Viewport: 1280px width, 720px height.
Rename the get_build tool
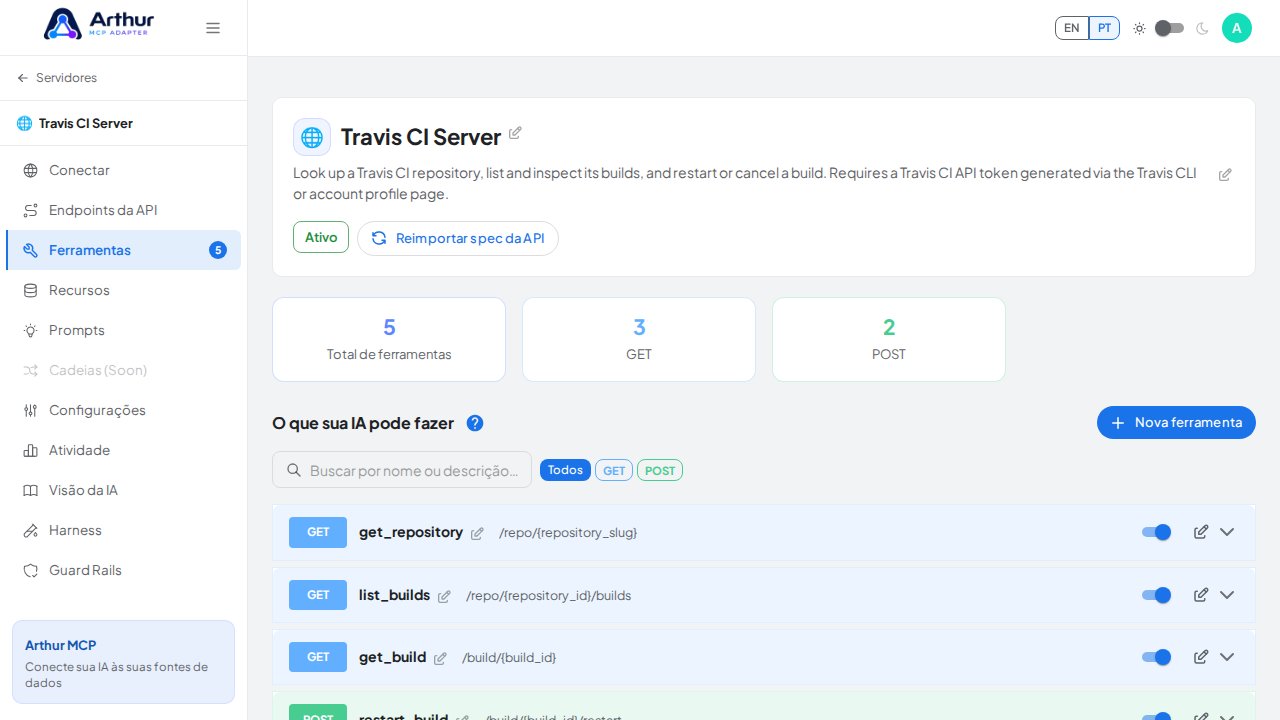(x=440, y=659)
